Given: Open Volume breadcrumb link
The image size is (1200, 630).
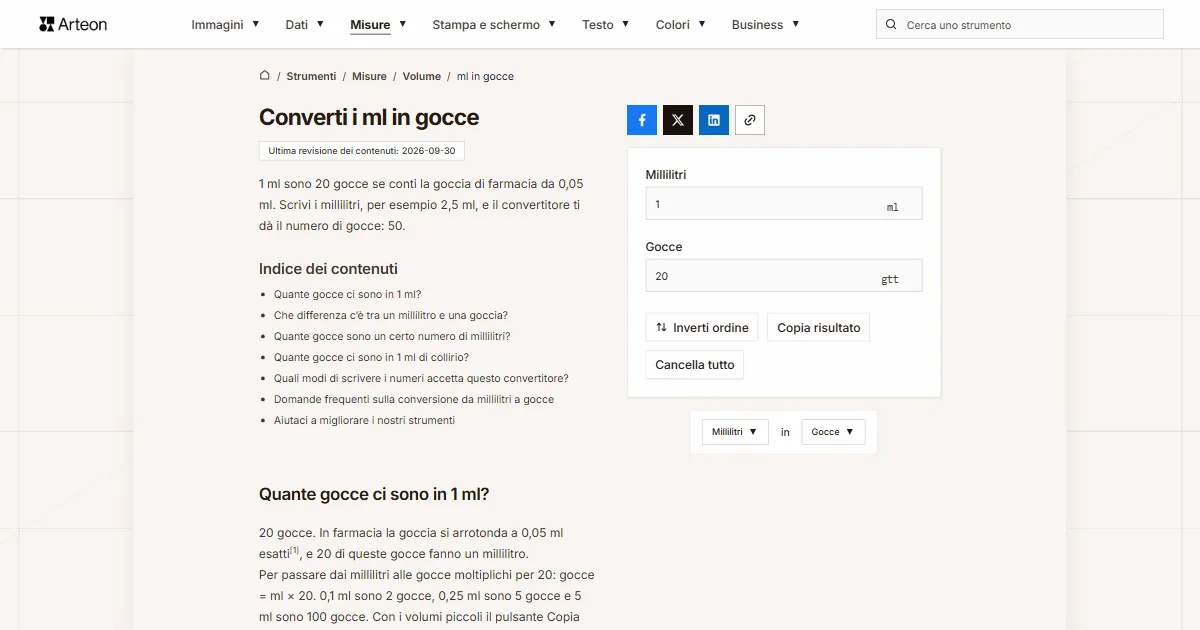Looking at the screenshot, I should [x=422, y=76].
